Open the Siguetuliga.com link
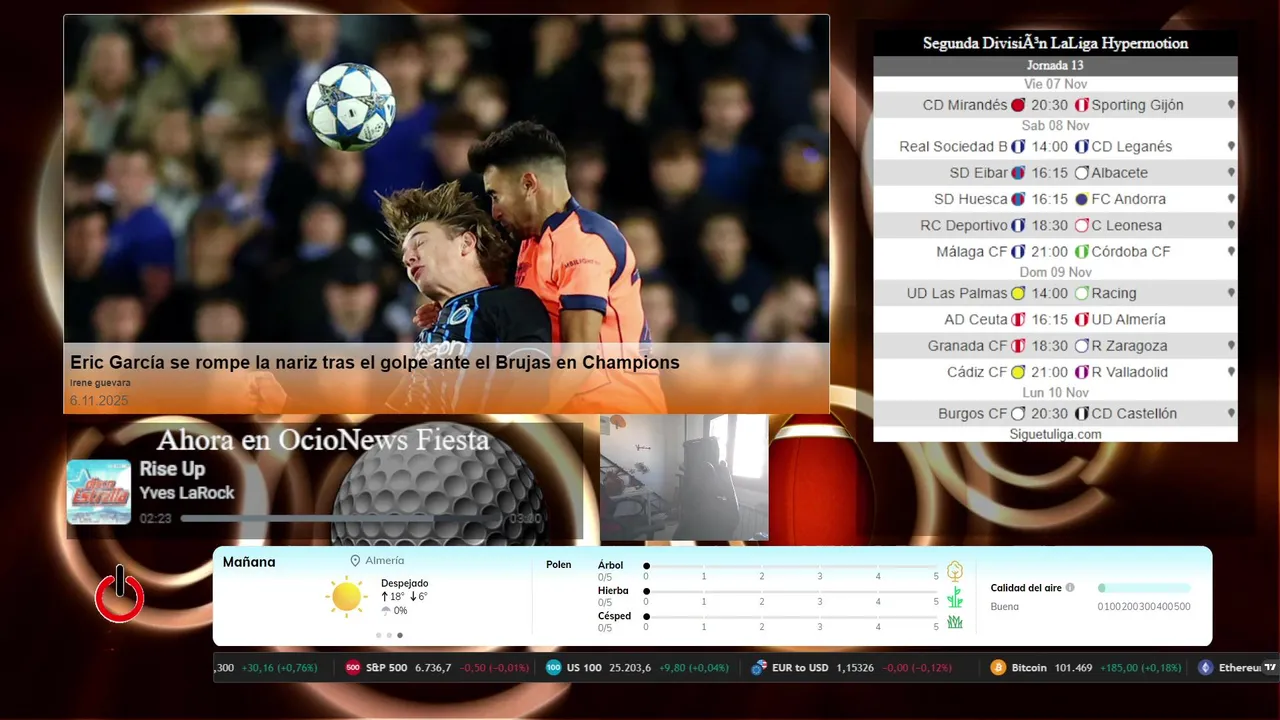This screenshot has width=1280, height=720. (x=1055, y=434)
